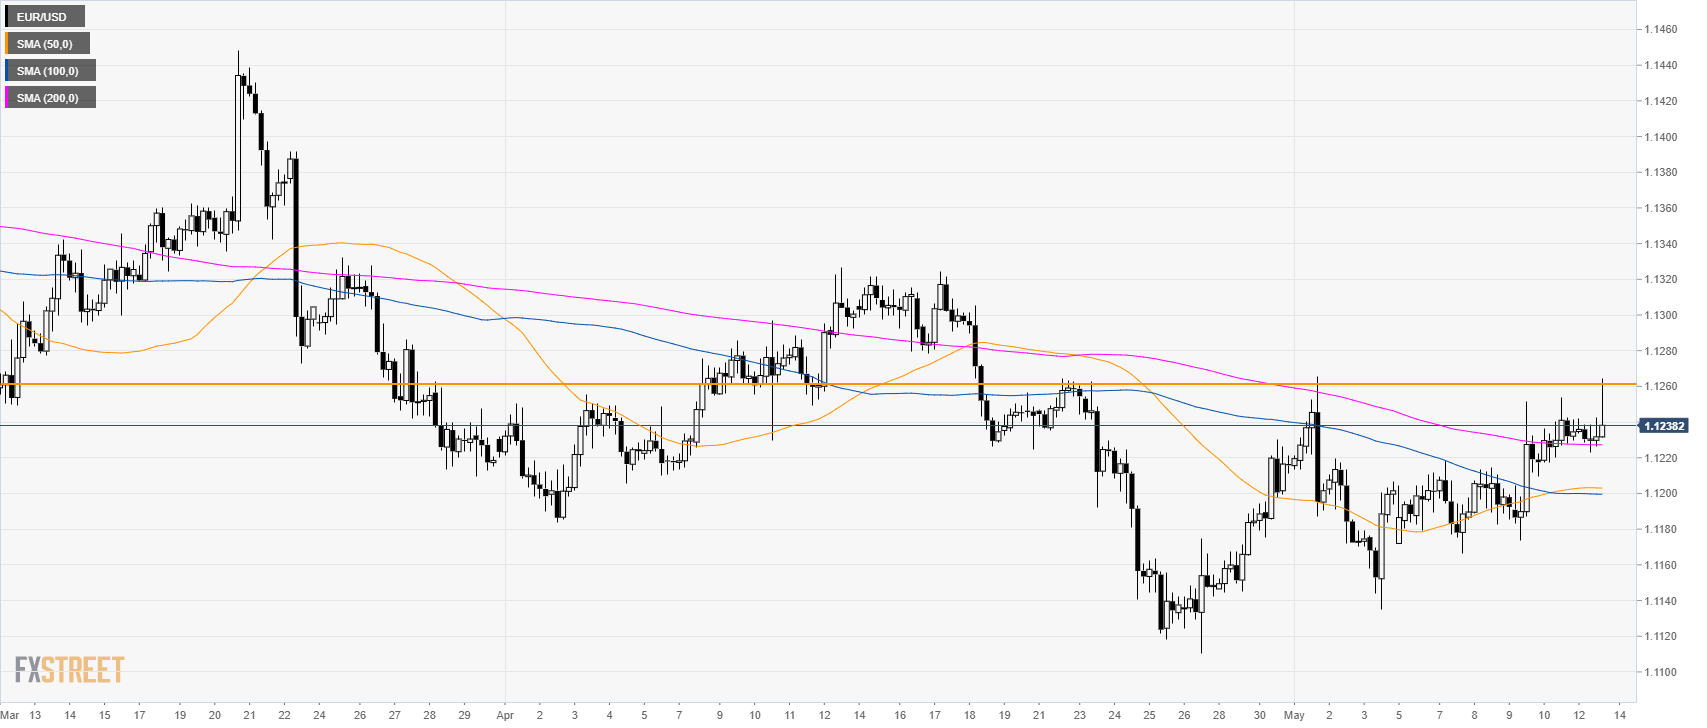The width and height of the screenshot is (1707, 728).
Task: Click the 1.1200 price axis label
Action: 1661,494
